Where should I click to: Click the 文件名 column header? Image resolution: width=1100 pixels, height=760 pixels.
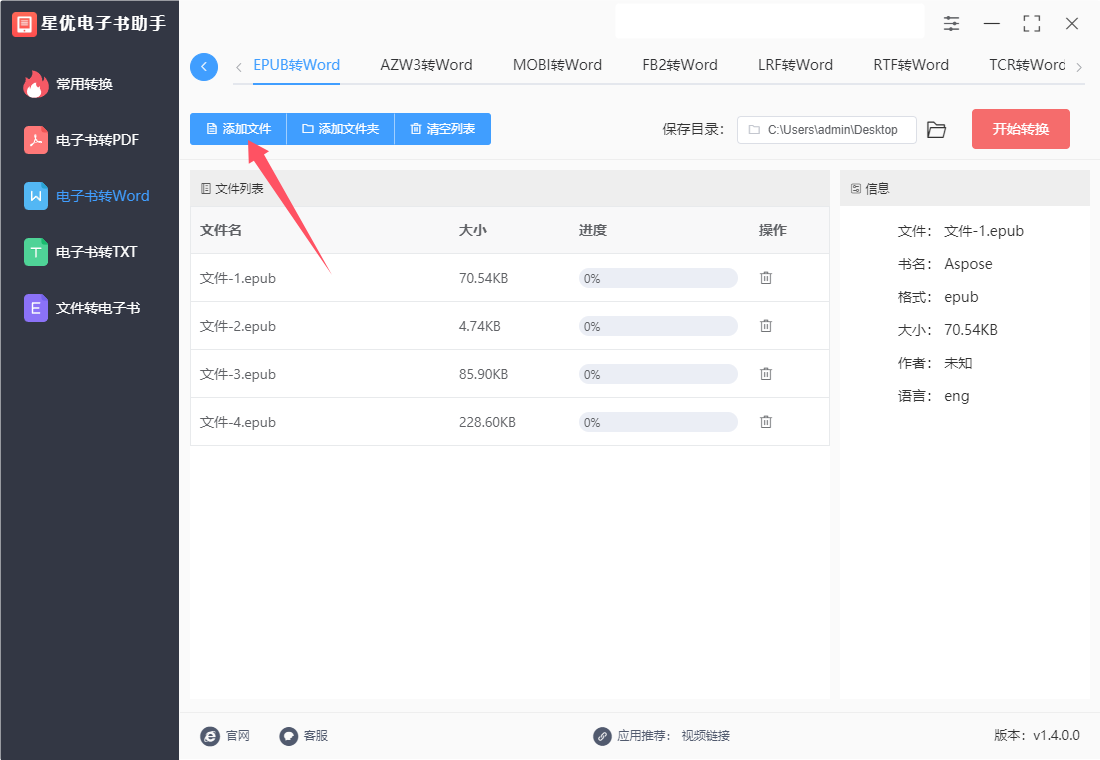click(221, 230)
